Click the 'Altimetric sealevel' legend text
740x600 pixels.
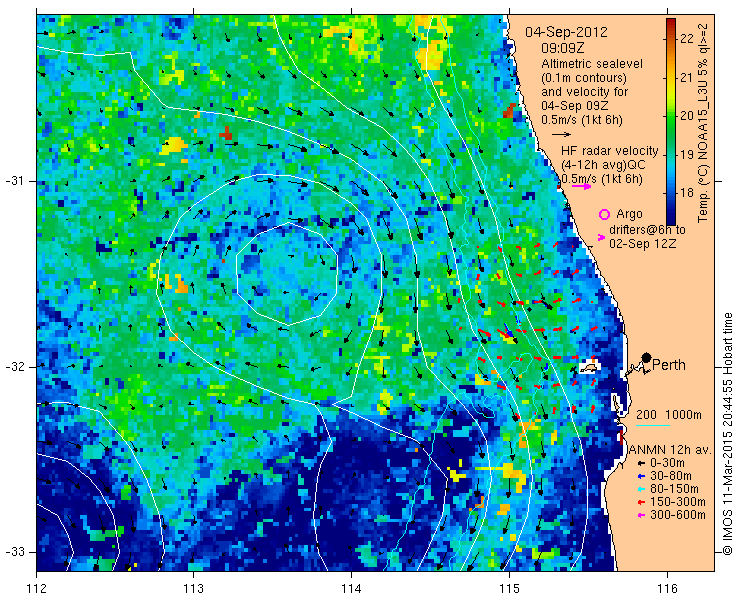[x=592, y=64]
